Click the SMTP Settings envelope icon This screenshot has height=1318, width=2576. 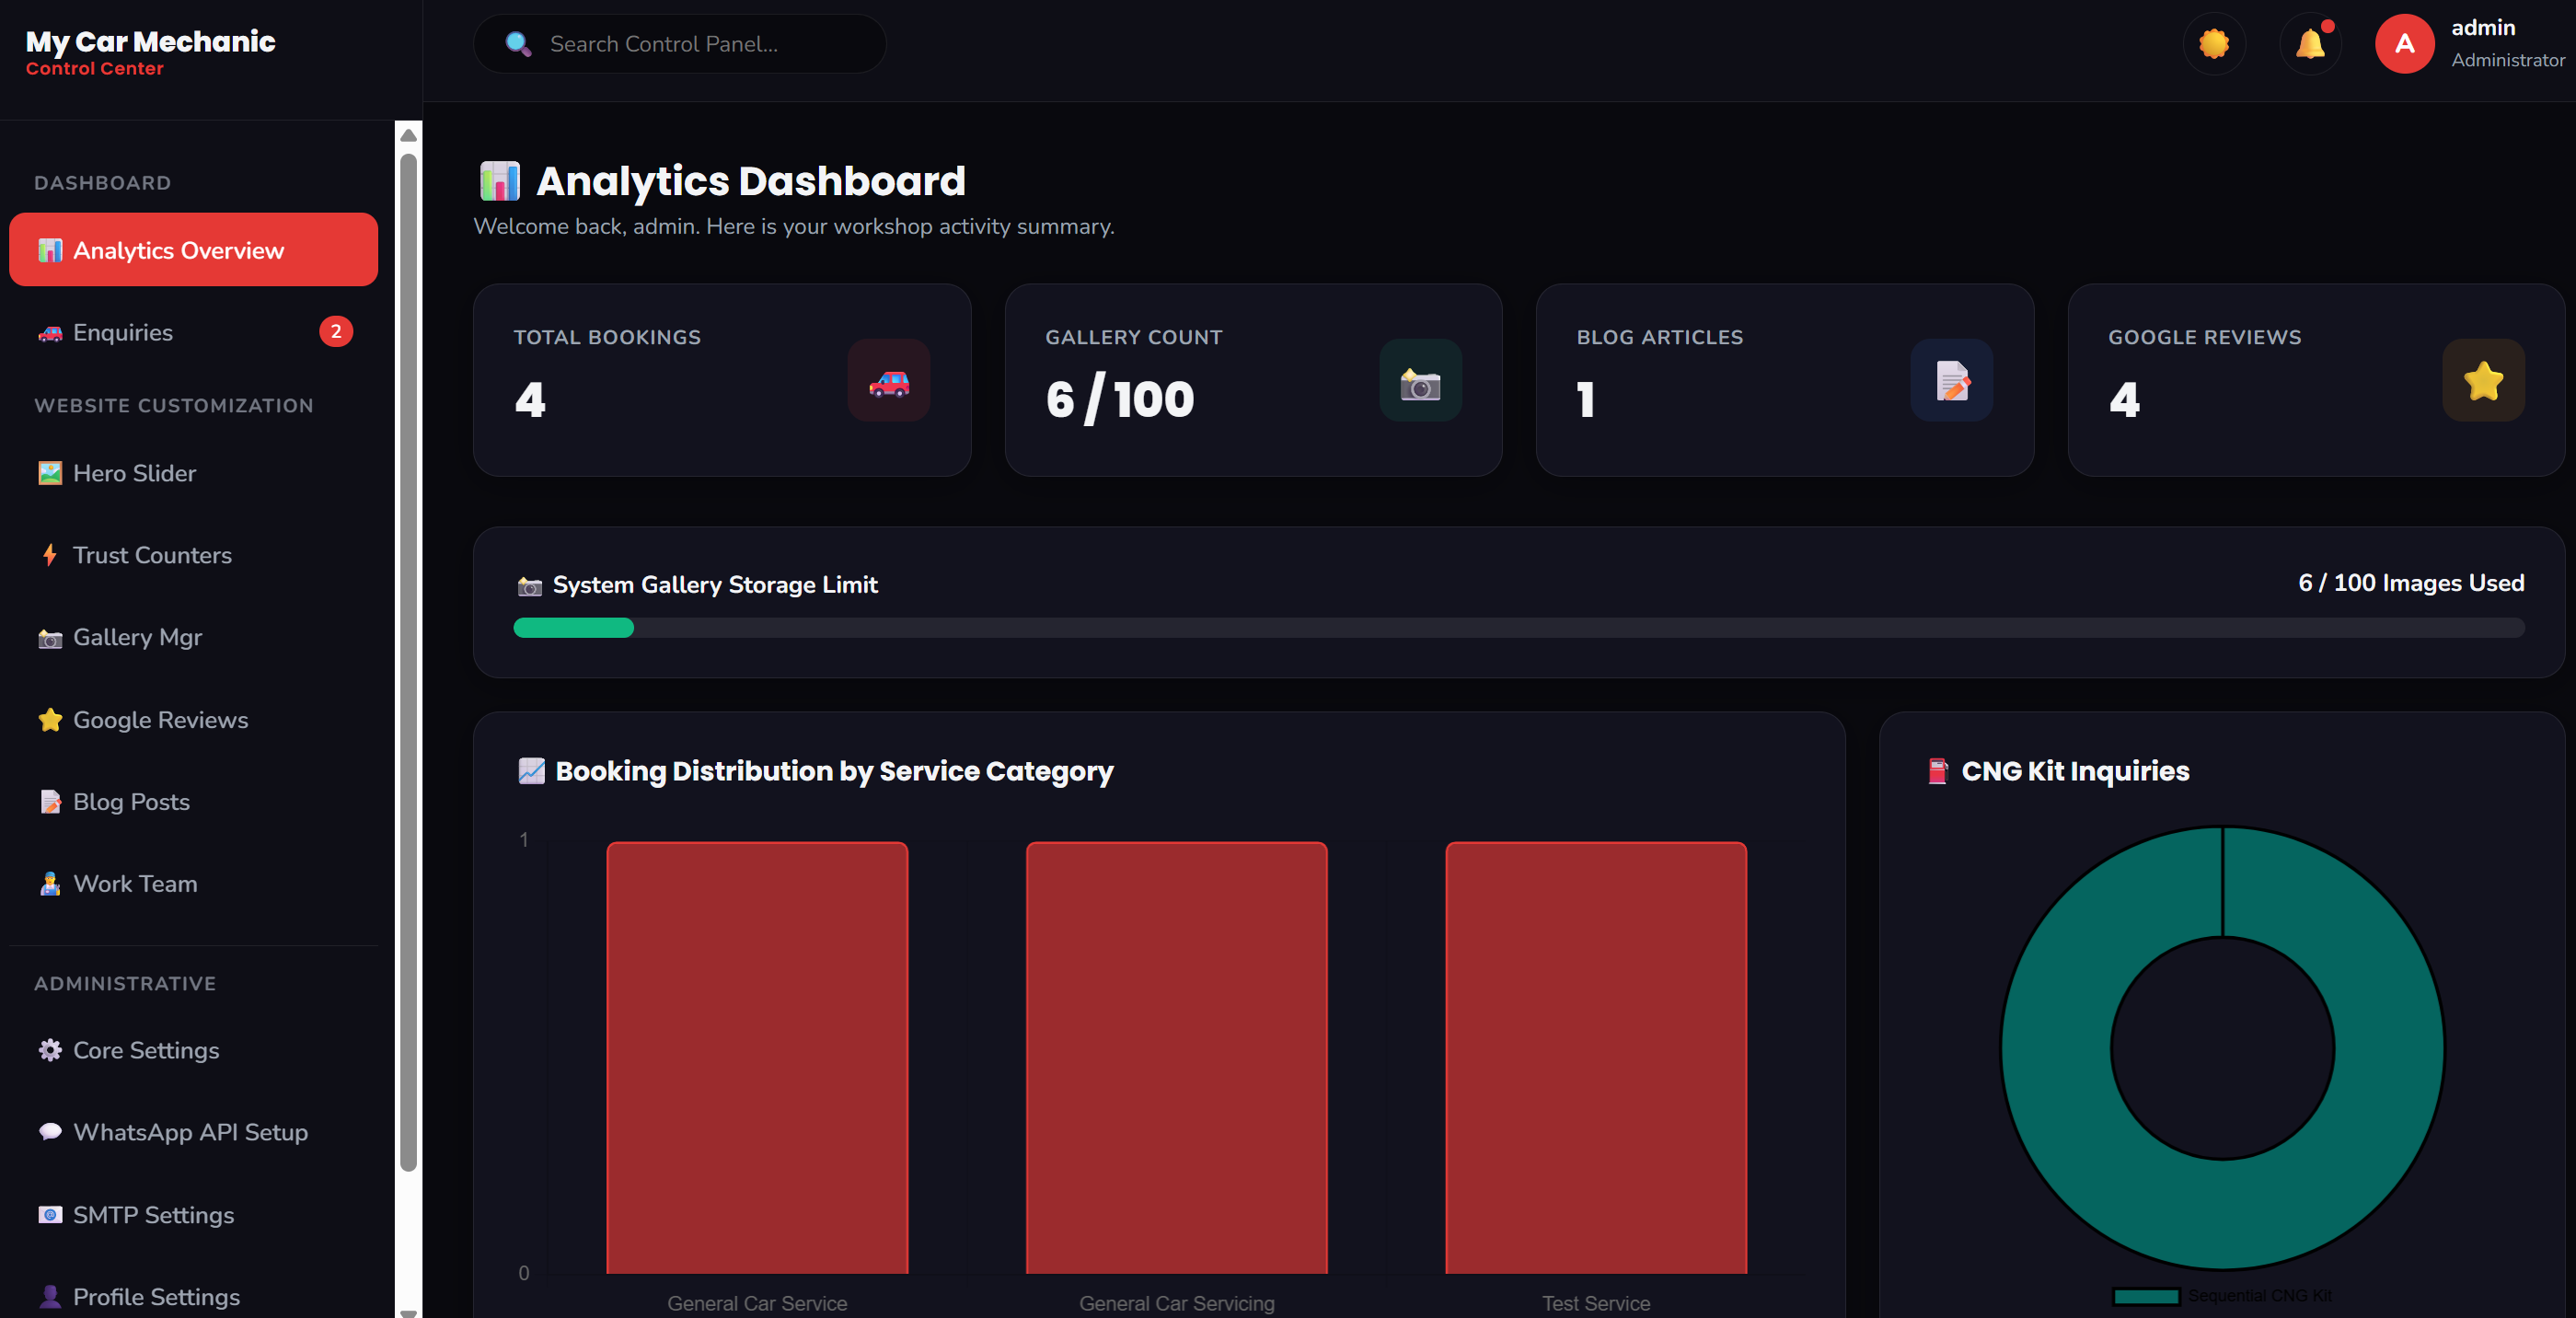50,1215
